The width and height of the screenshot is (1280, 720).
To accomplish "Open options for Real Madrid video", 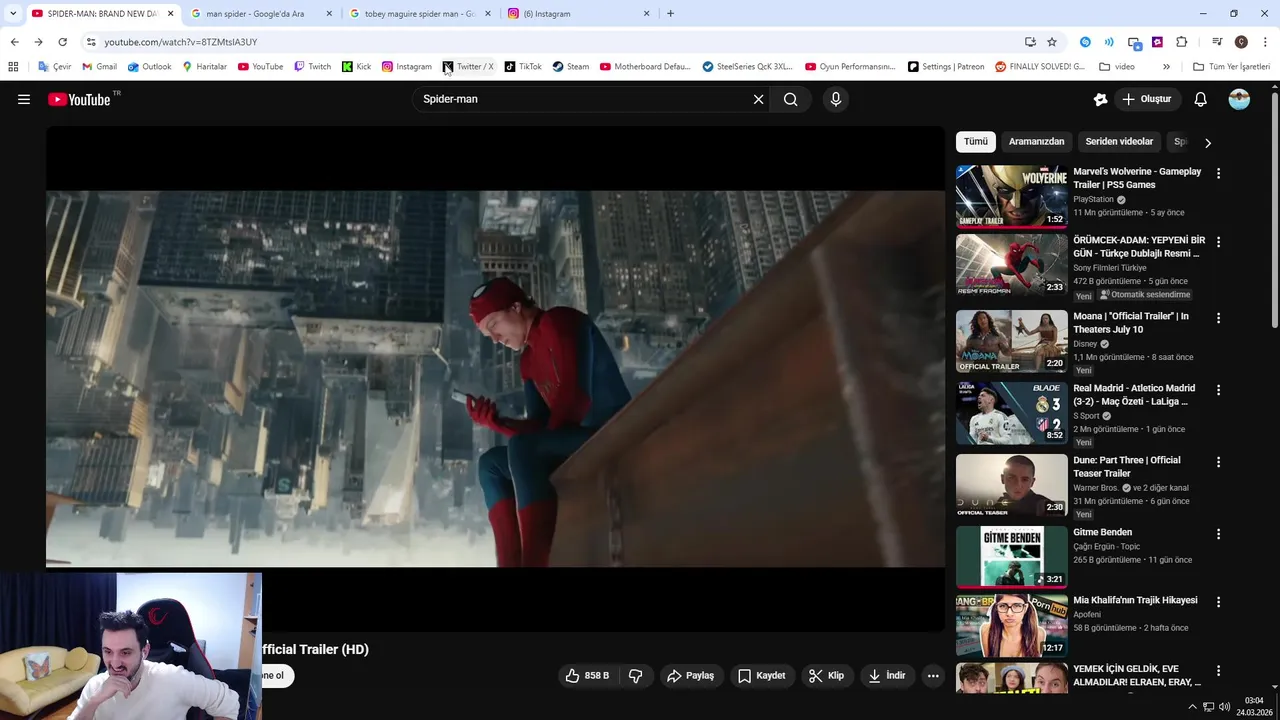I will tap(1218, 390).
